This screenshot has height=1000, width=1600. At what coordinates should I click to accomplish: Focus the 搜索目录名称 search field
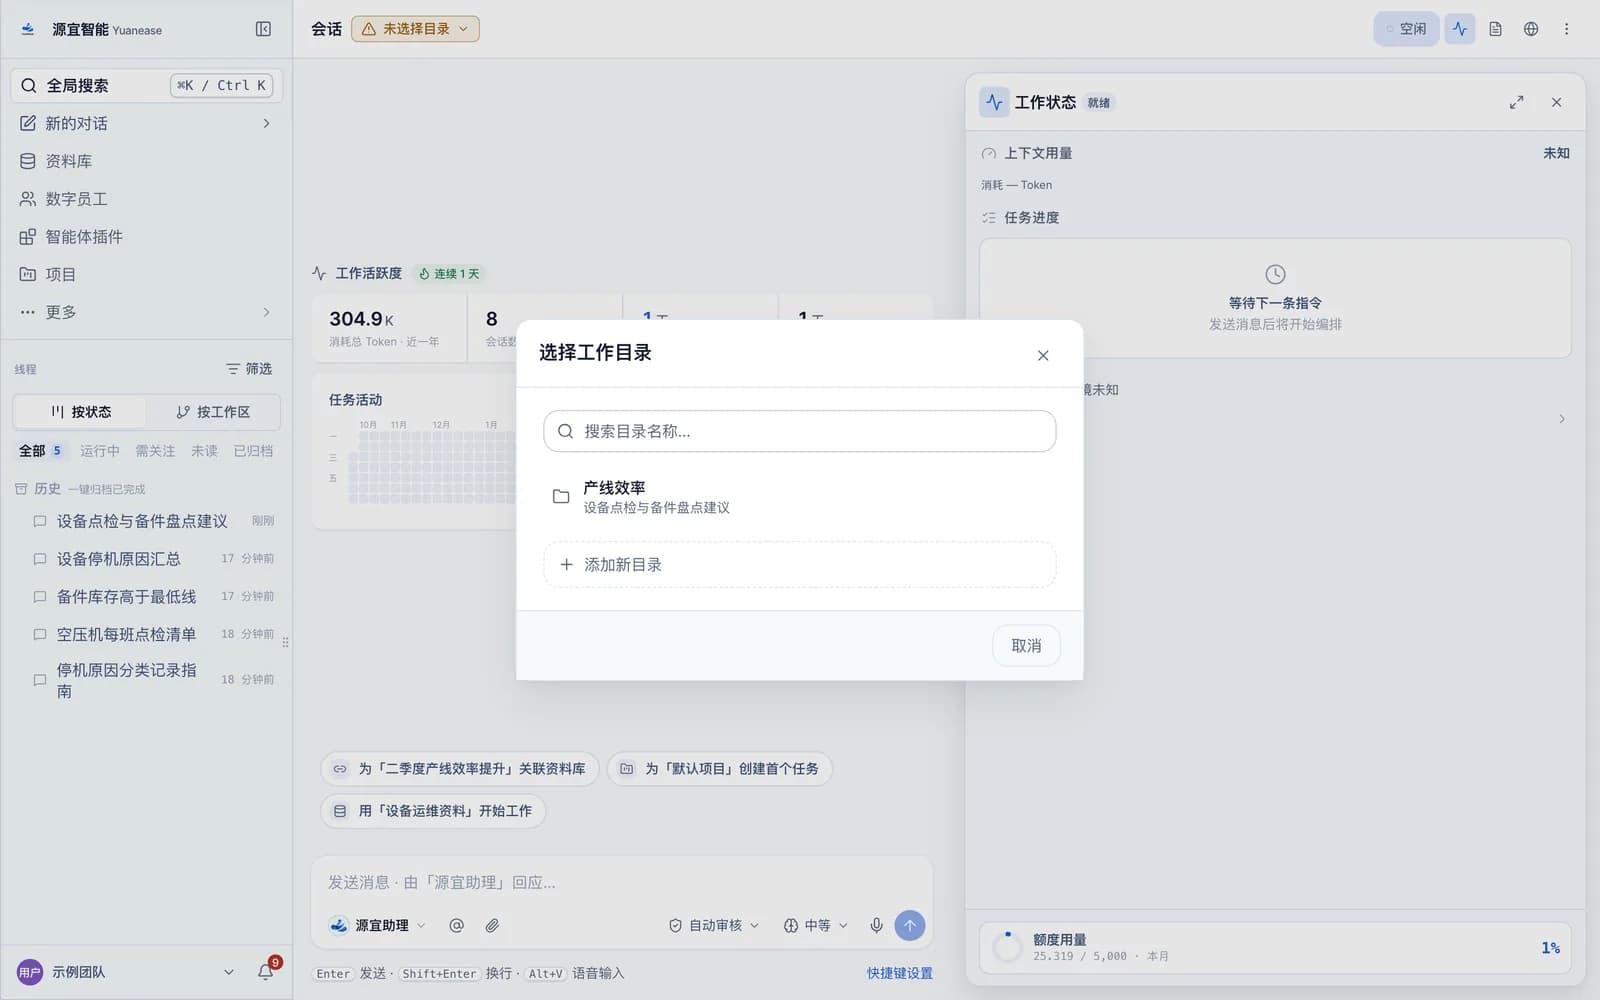[800, 431]
